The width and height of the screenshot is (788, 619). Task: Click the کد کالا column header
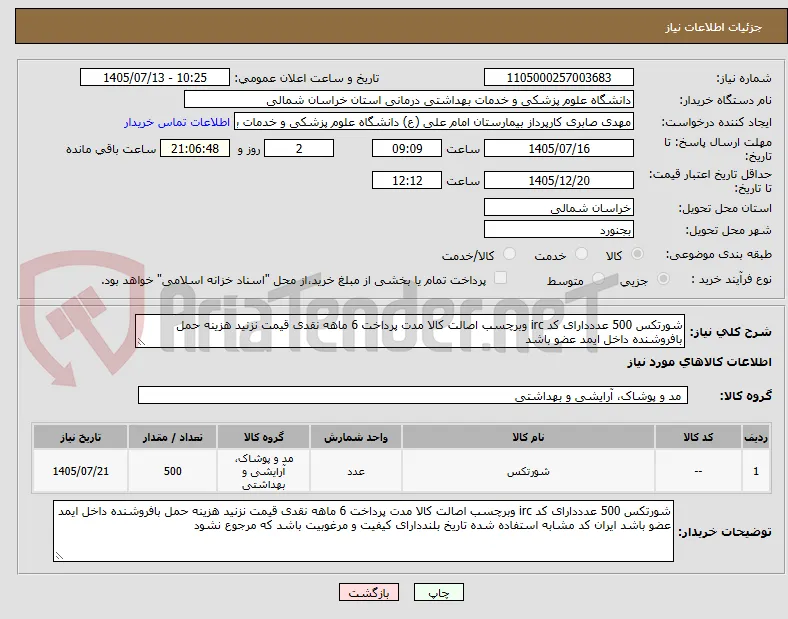click(x=698, y=437)
